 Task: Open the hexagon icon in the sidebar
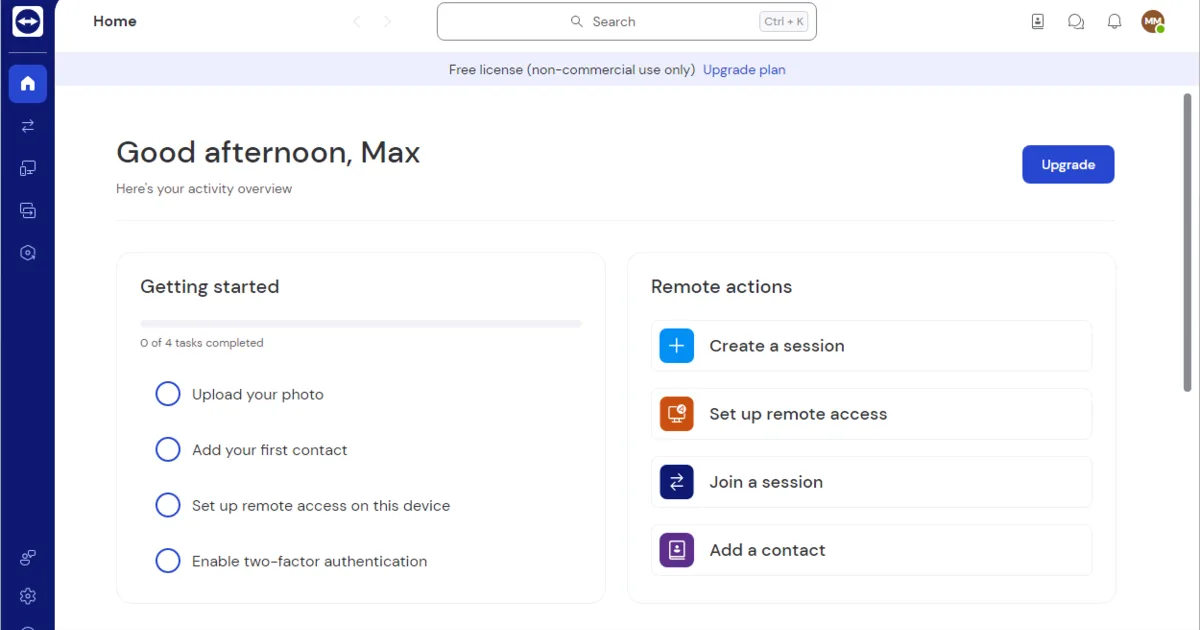[28, 253]
